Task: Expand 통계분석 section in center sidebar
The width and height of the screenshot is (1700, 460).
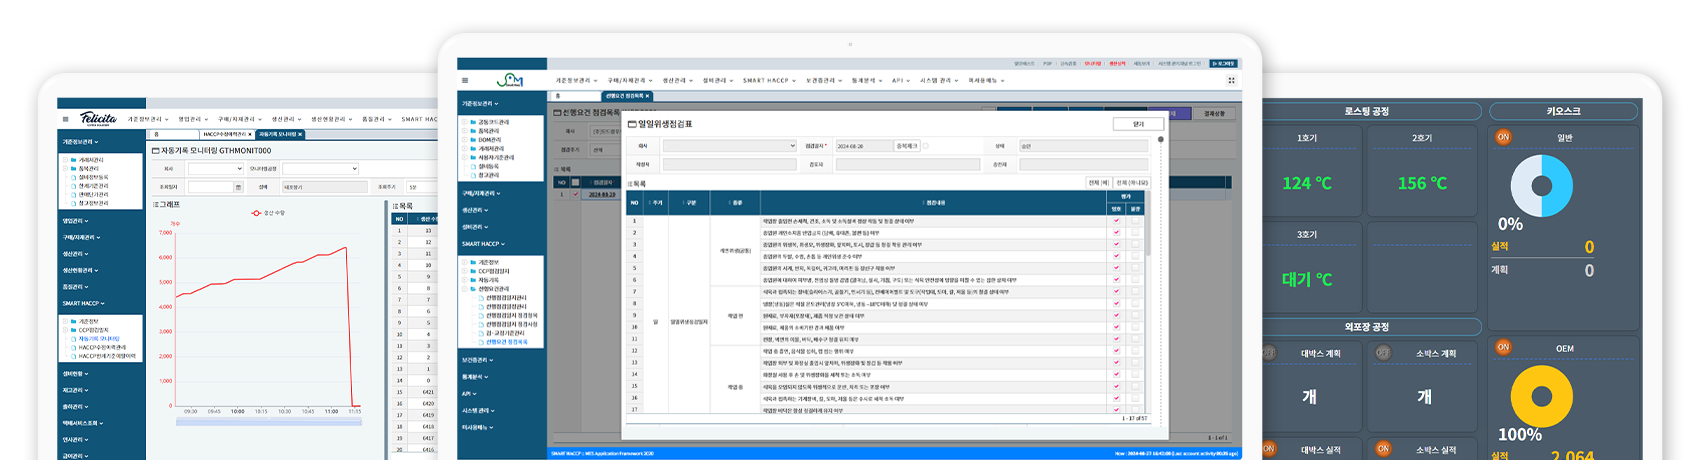Action: [476, 377]
